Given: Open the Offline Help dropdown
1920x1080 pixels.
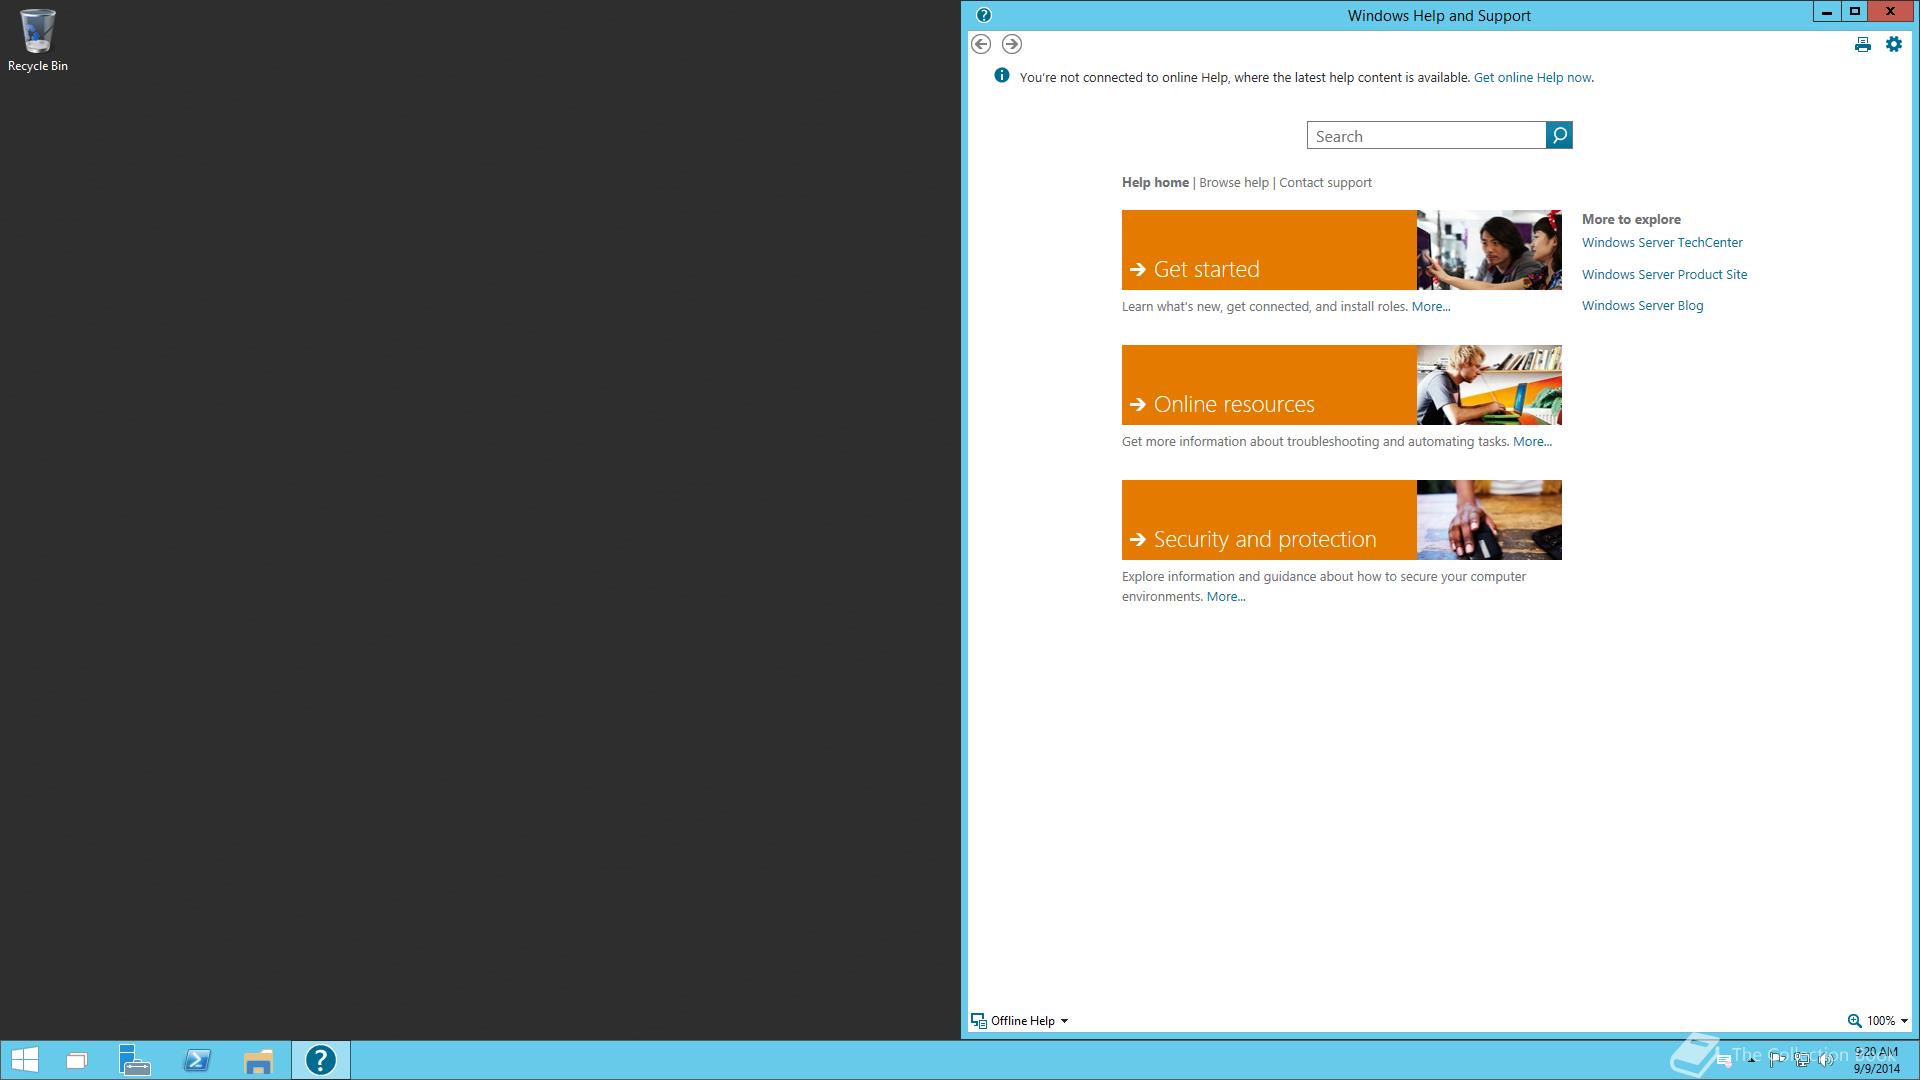Looking at the screenshot, I should click(x=1020, y=1021).
